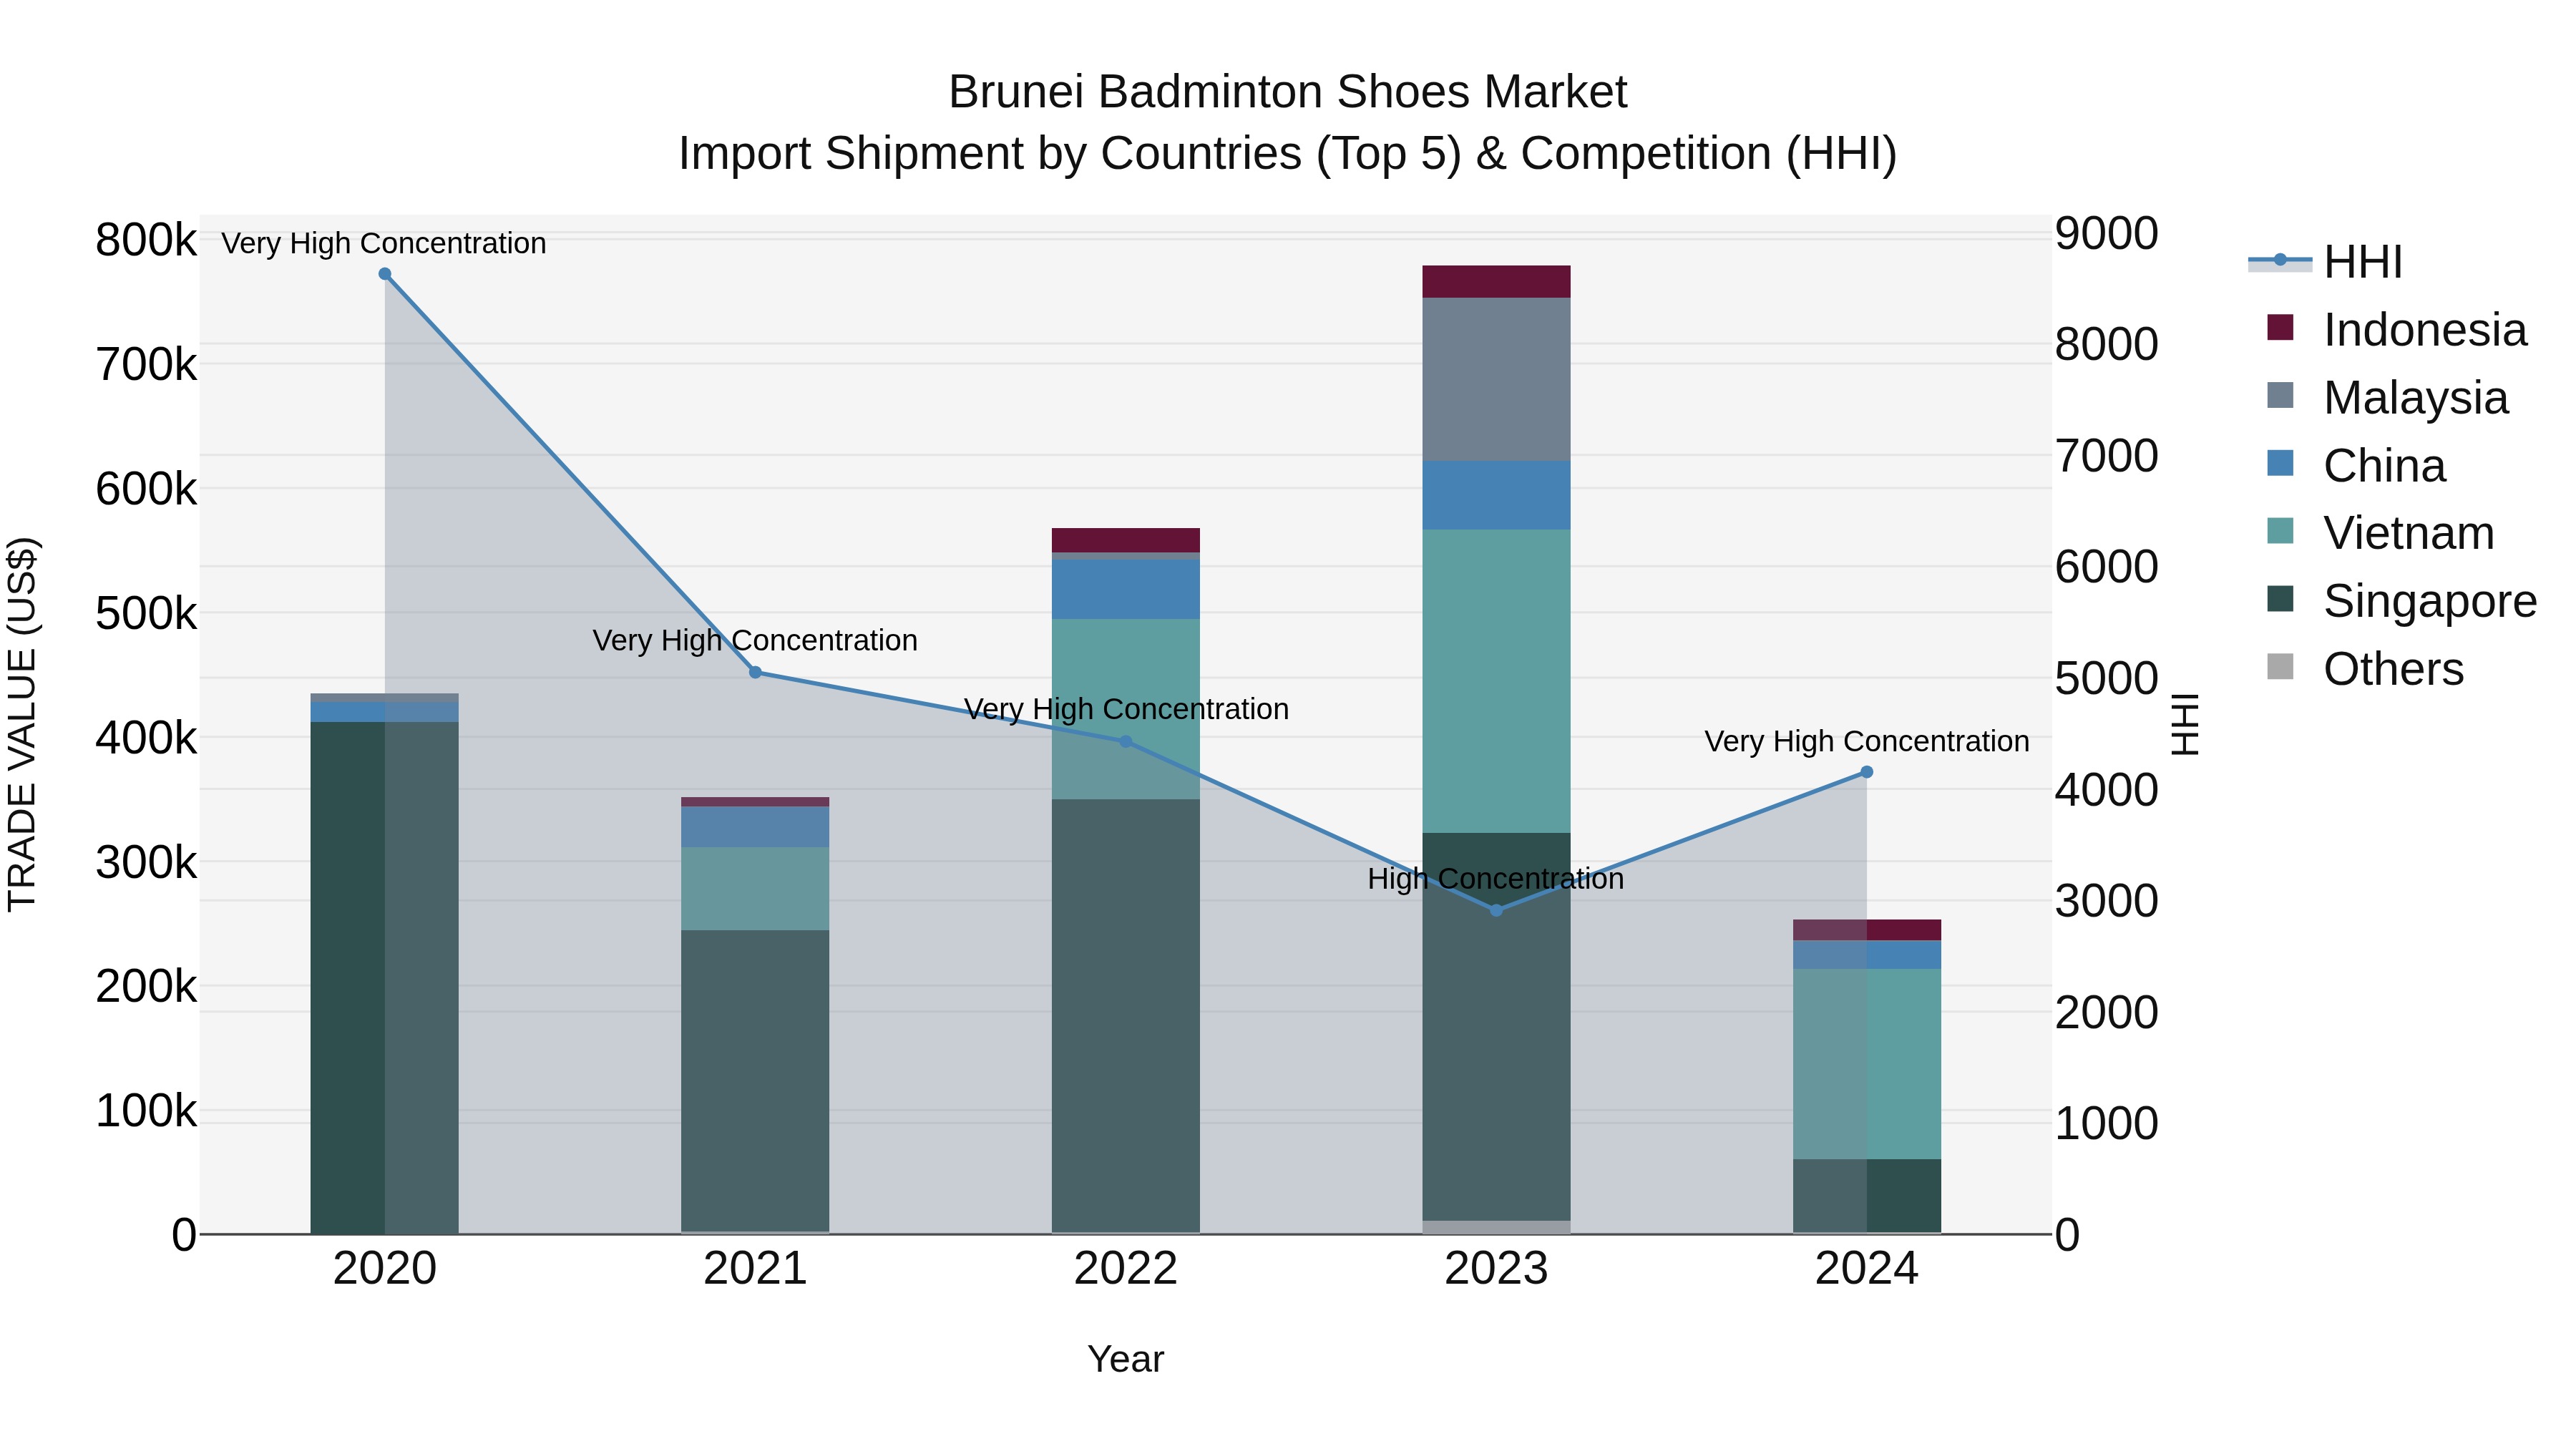2576x1449 pixels.
Task: Click the China bar segment for 2023
Action: click(1496, 496)
